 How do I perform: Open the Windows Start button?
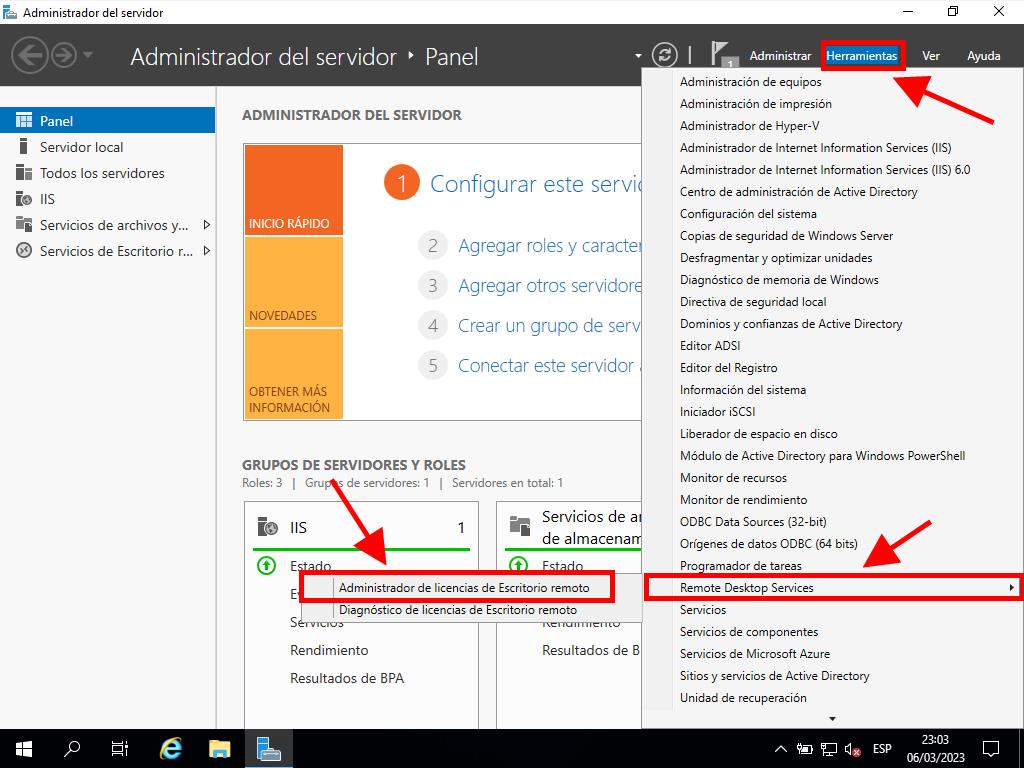24,748
